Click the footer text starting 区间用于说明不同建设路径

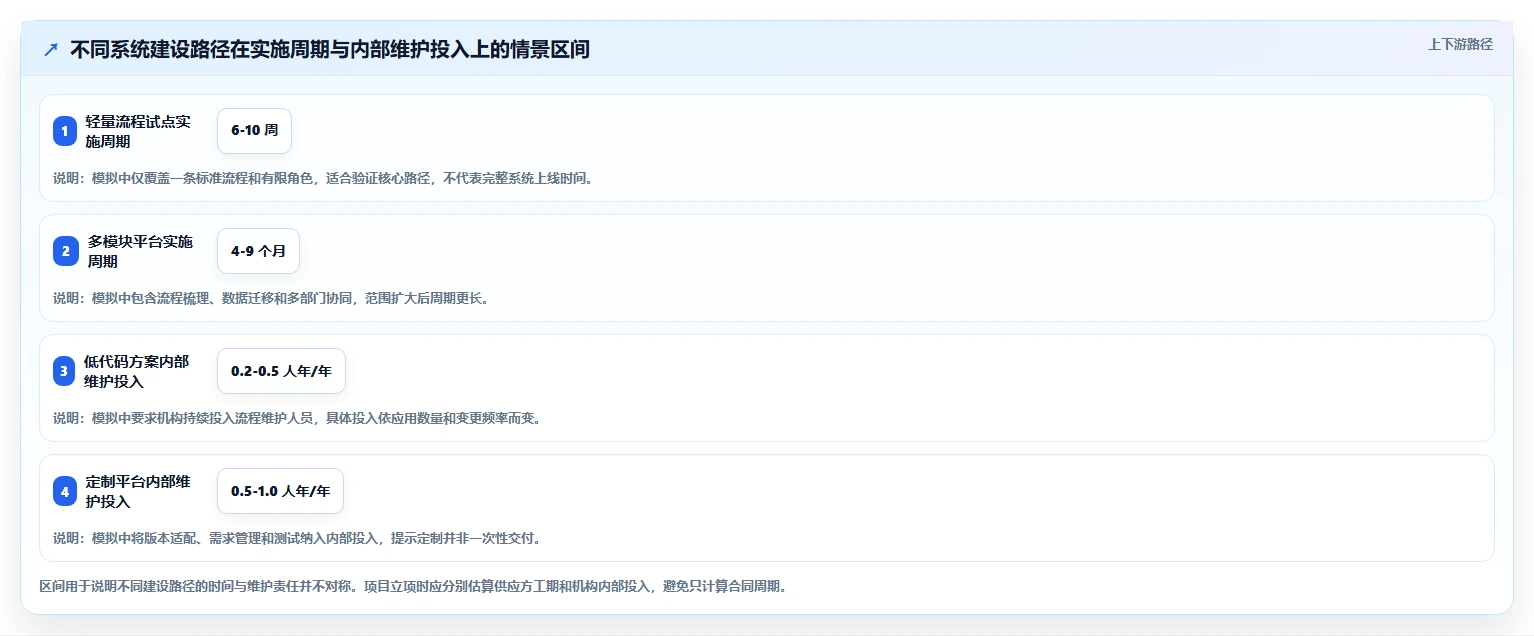413,587
